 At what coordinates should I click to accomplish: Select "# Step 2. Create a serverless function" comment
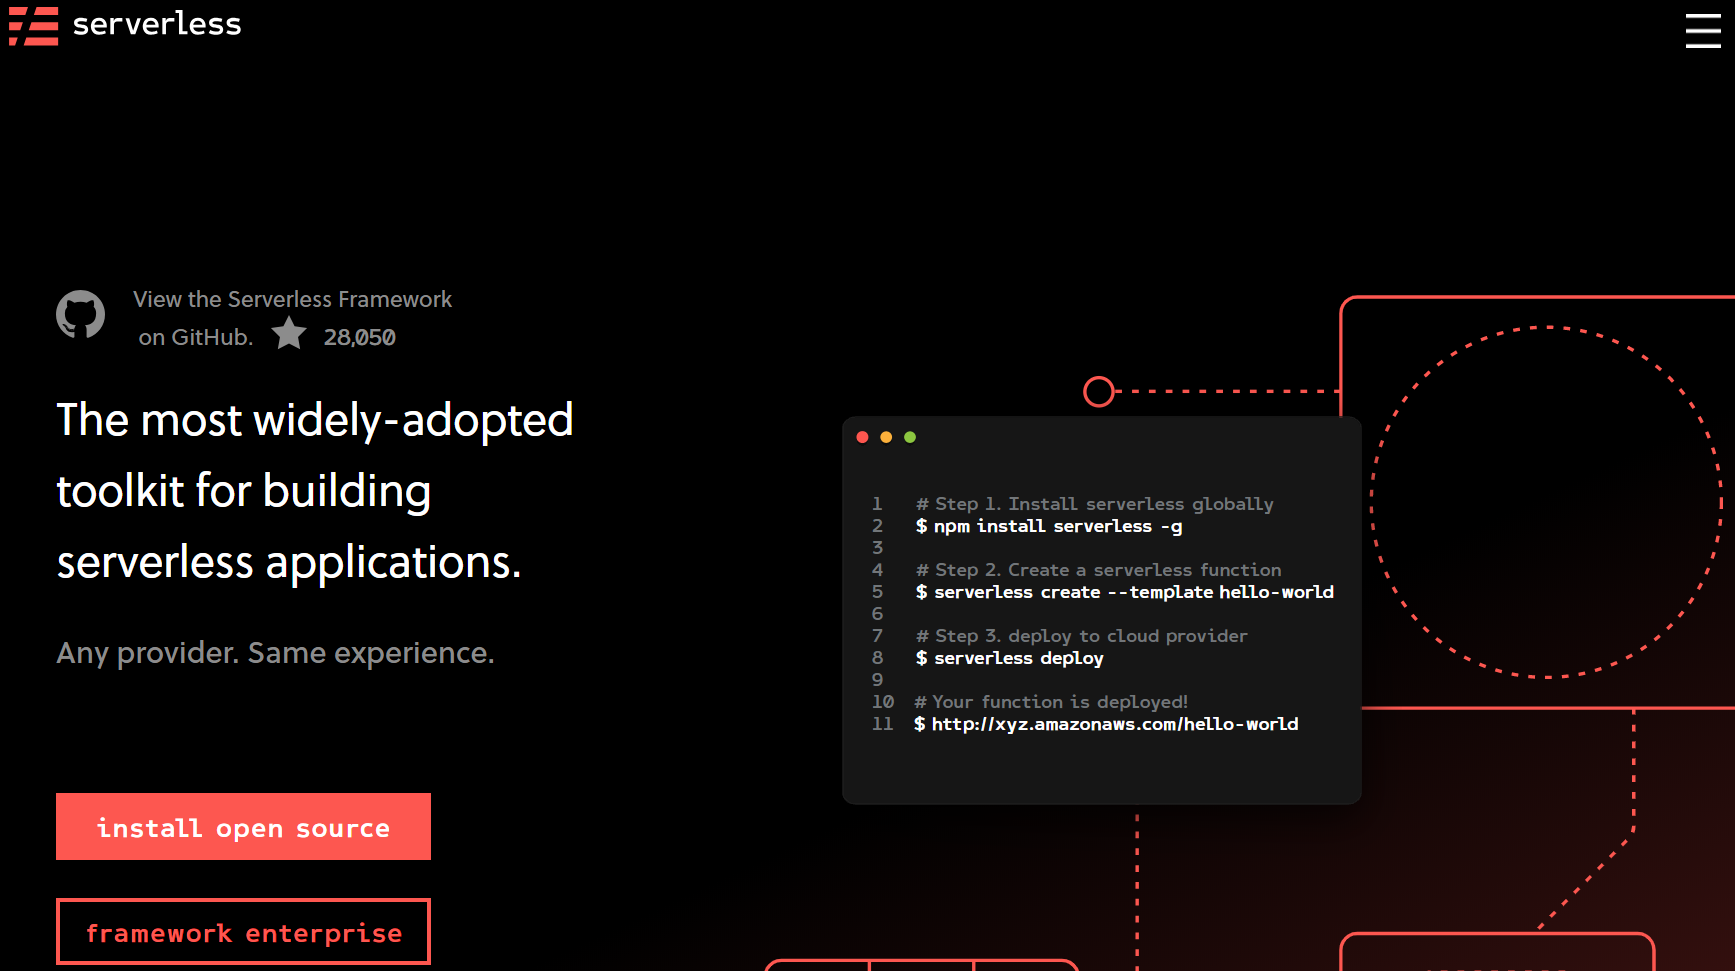point(1098,570)
